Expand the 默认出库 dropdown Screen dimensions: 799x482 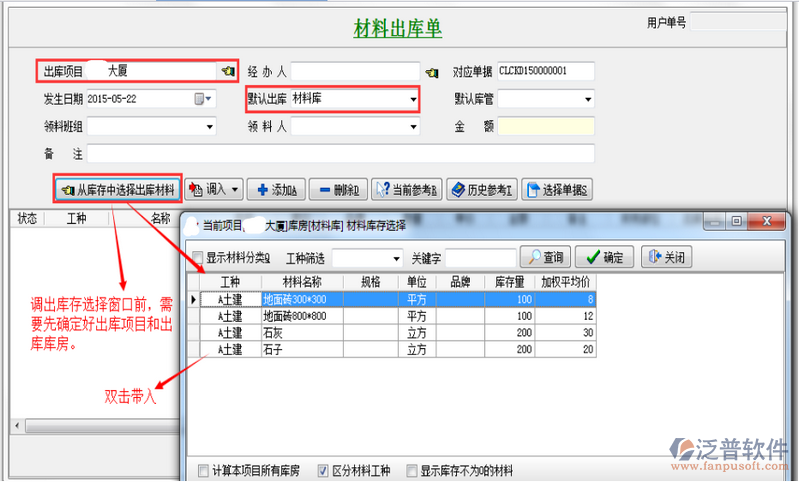pos(413,99)
